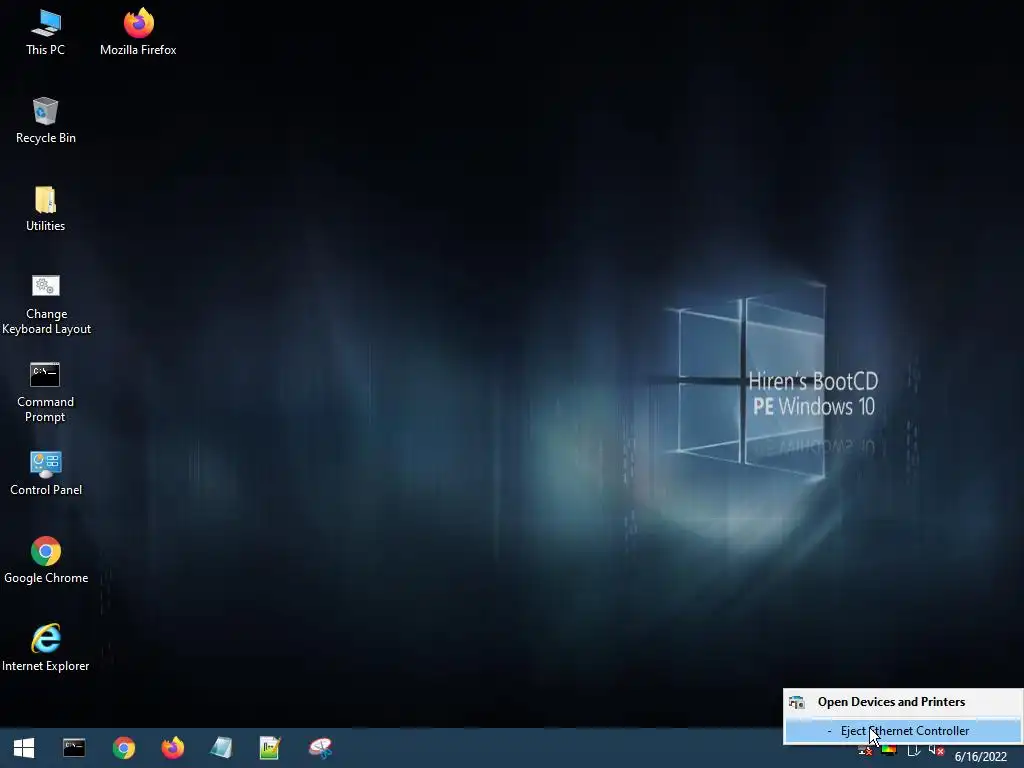This screenshot has height=768, width=1024.
Task: Launch Google Chrome from the taskbar
Action: point(123,748)
